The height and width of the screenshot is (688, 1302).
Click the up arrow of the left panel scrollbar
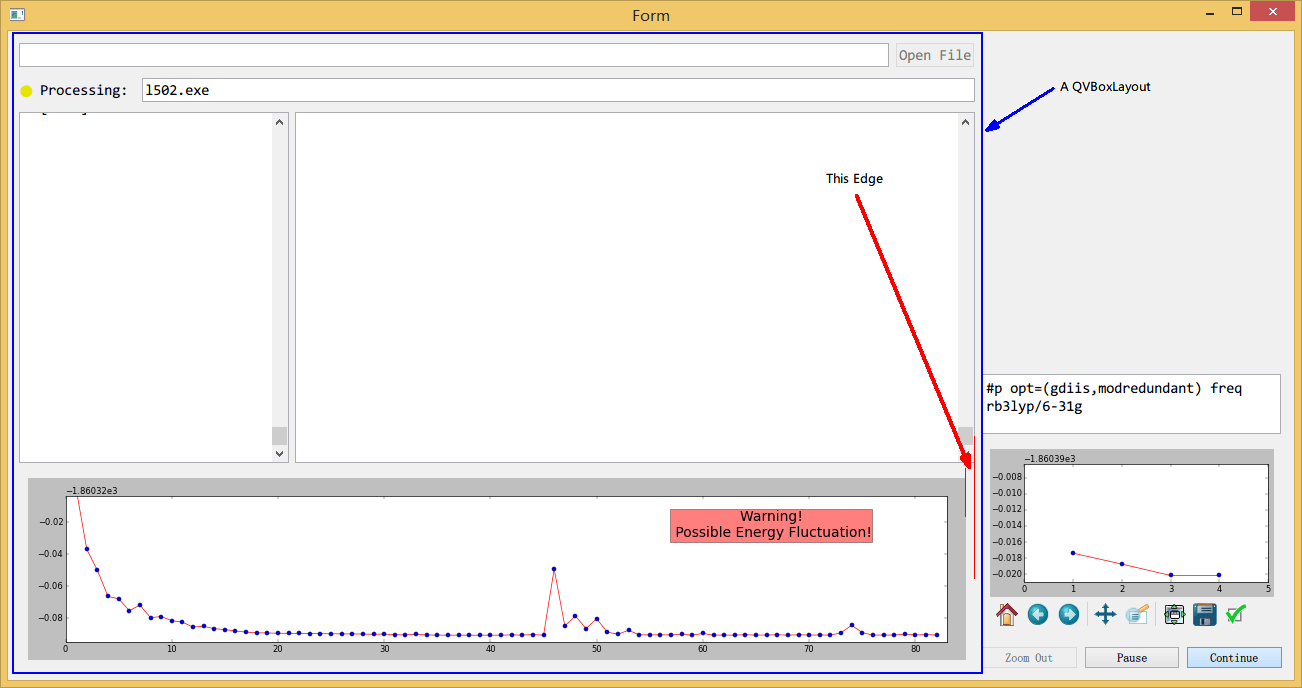(279, 121)
